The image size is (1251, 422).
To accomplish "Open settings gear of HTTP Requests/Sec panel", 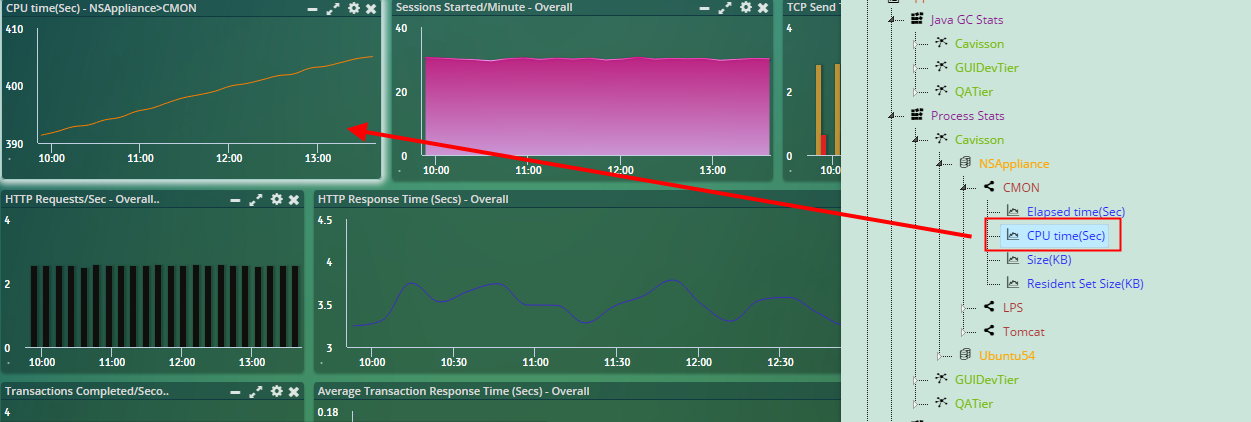I will coord(276,200).
